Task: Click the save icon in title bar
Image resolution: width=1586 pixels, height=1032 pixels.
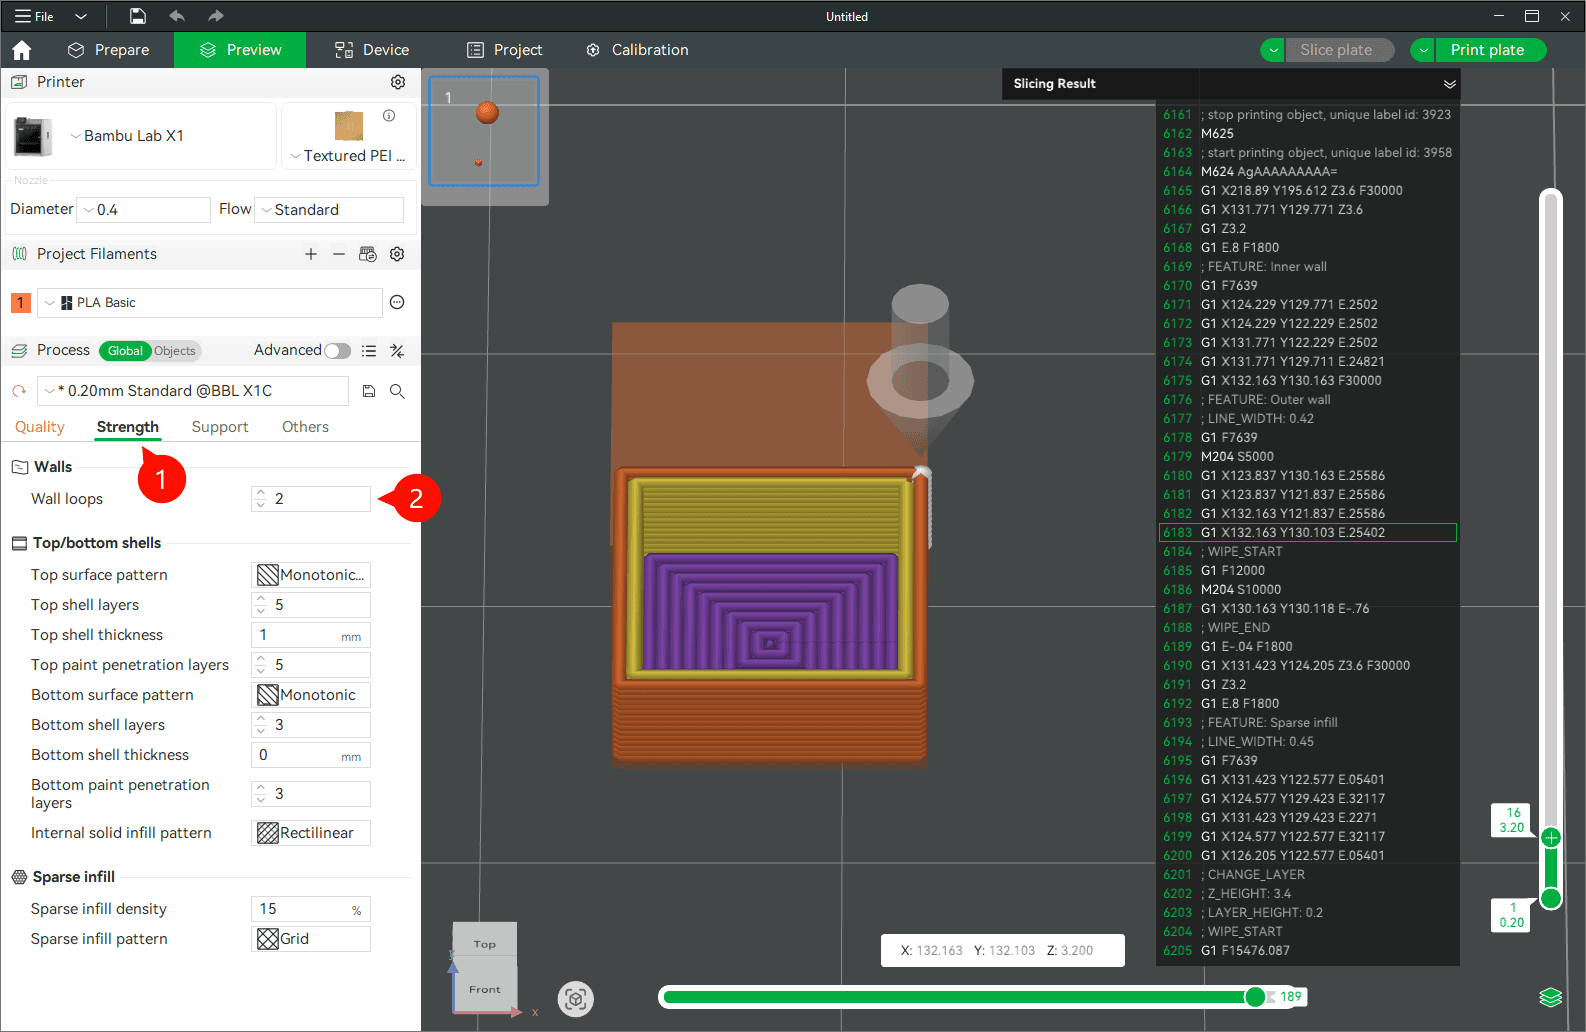Action: pos(138,16)
